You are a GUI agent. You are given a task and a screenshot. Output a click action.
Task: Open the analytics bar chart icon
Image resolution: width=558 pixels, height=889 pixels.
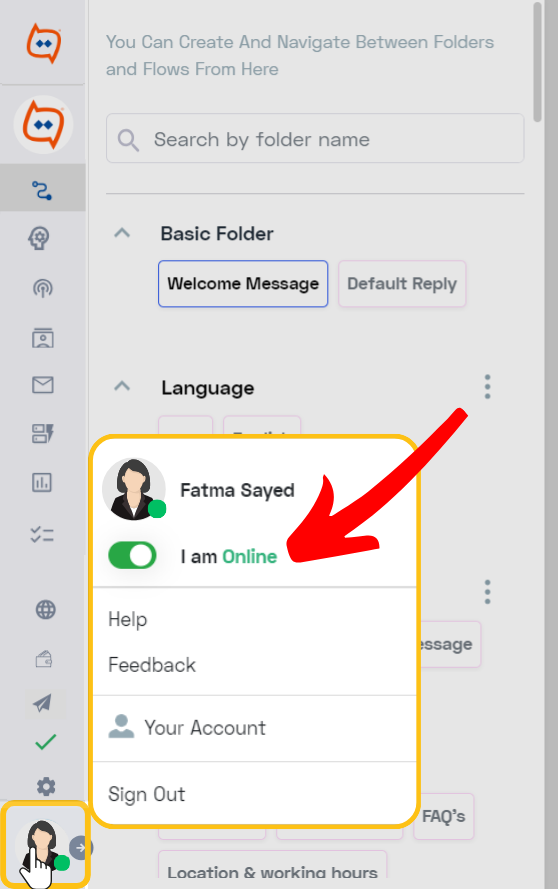(42, 482)
